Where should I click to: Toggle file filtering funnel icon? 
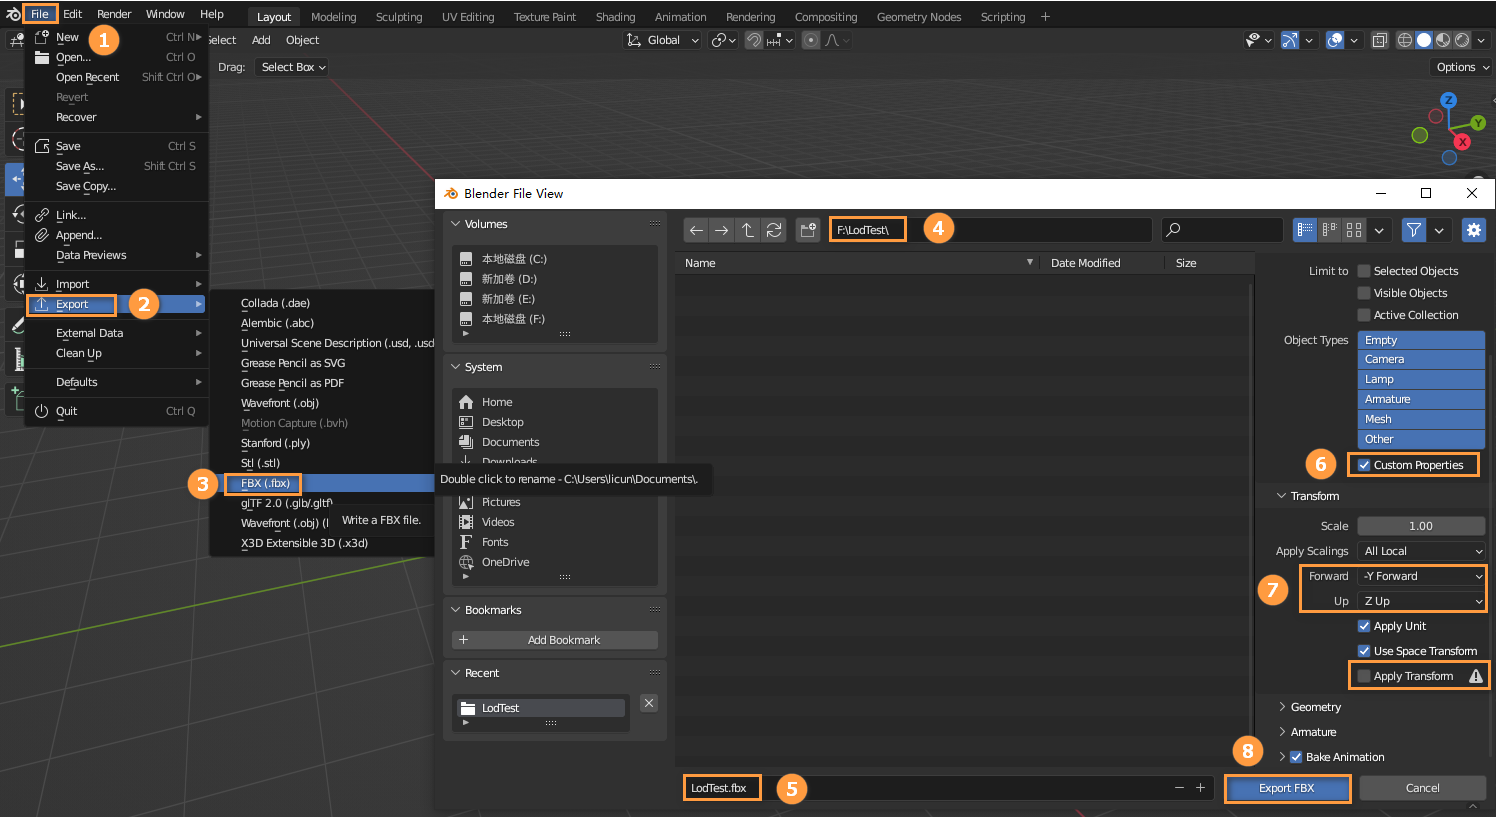click(1414, 230)
